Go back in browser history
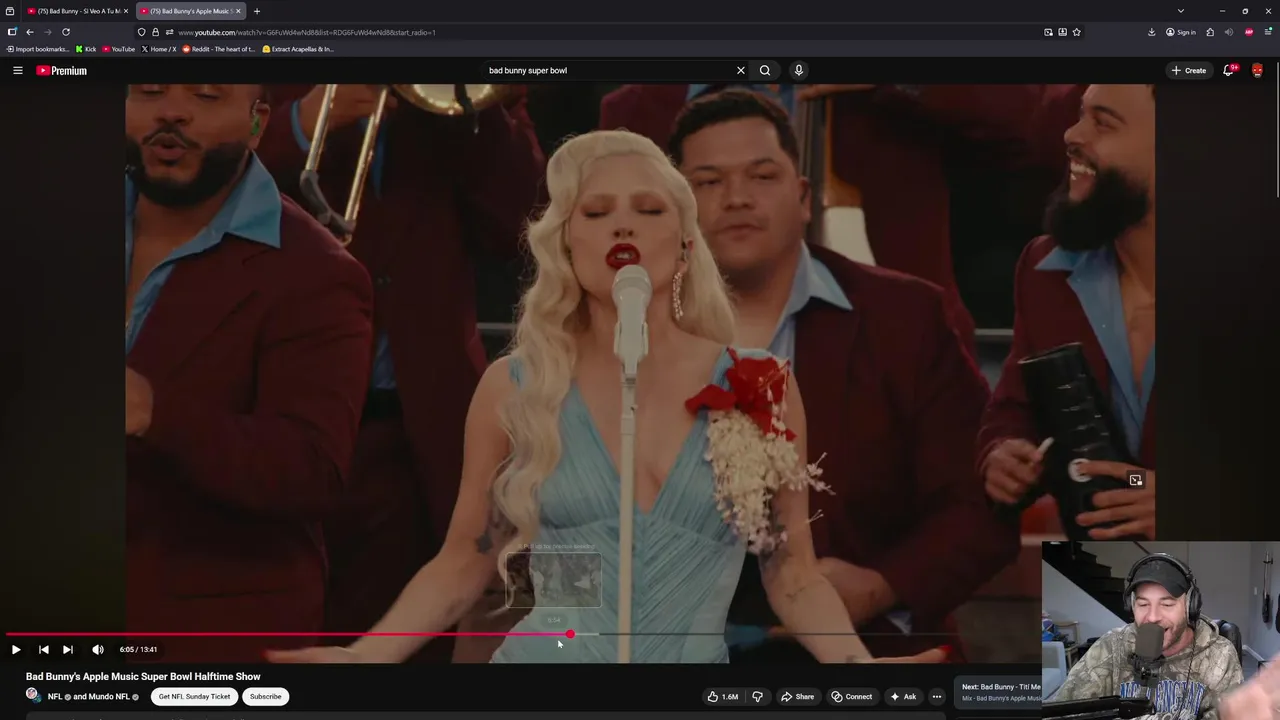Screen dimensions: 1280x720 pos(30,32)
